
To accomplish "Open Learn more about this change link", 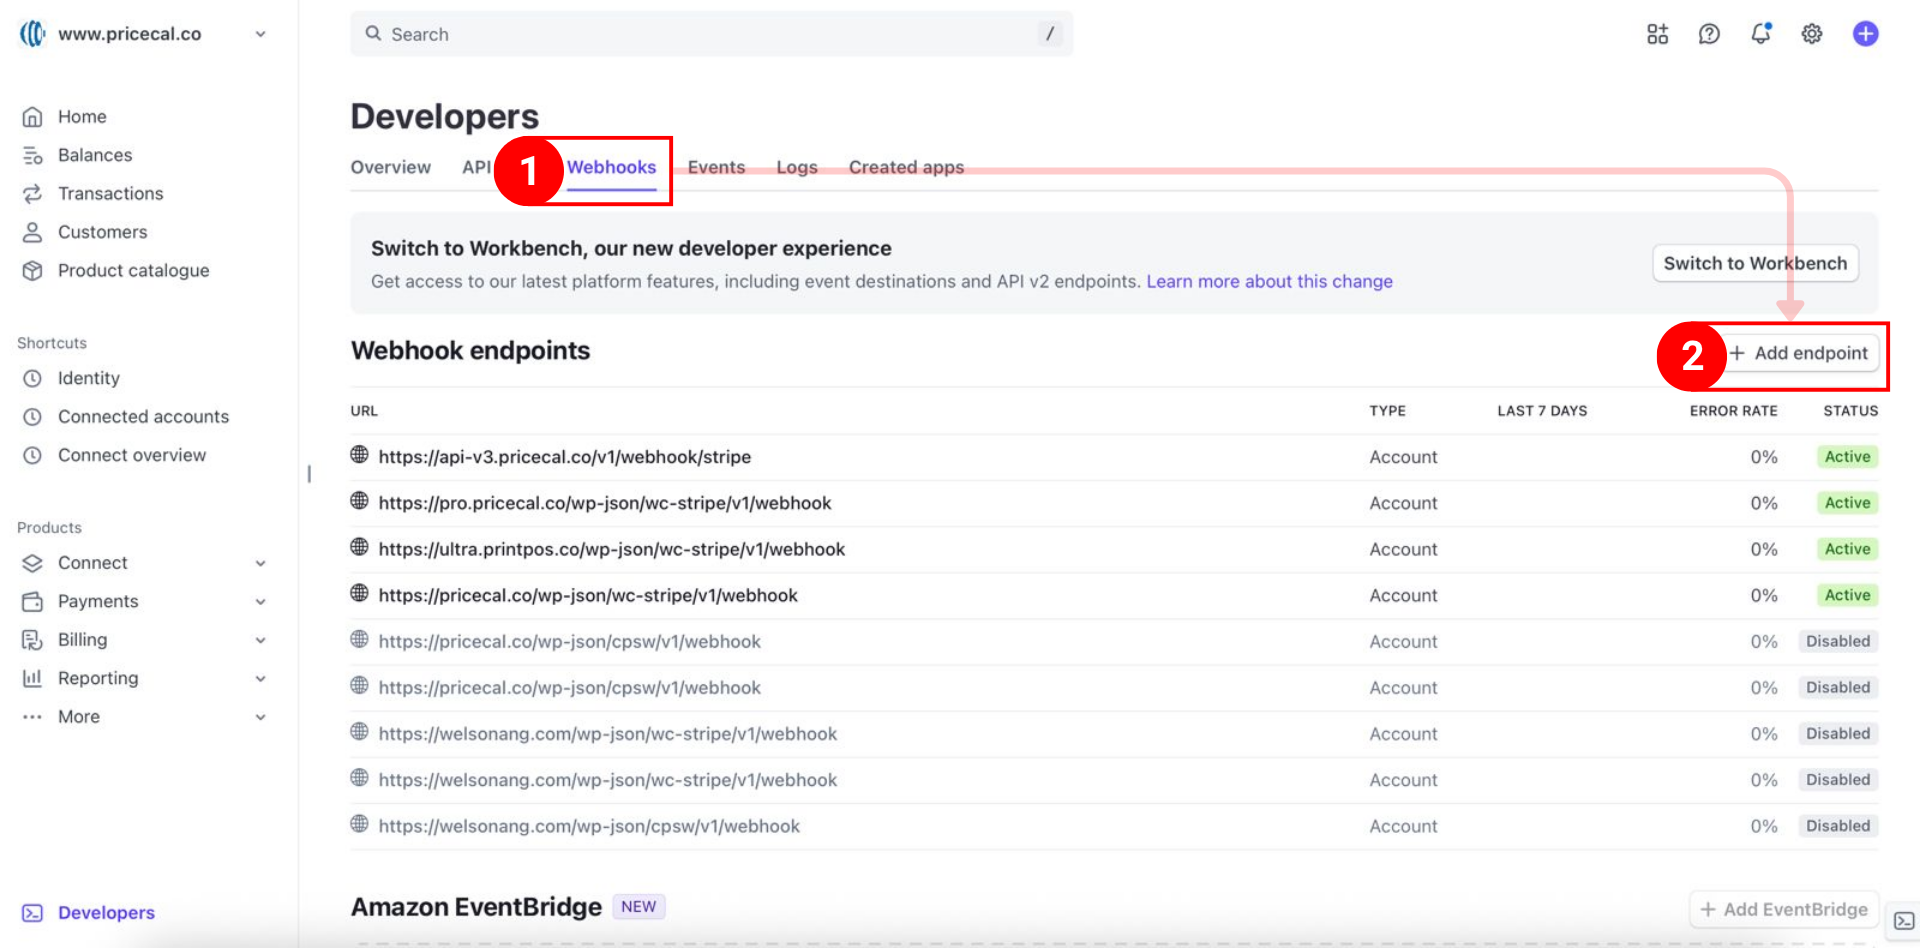I will coord(1269,281).
